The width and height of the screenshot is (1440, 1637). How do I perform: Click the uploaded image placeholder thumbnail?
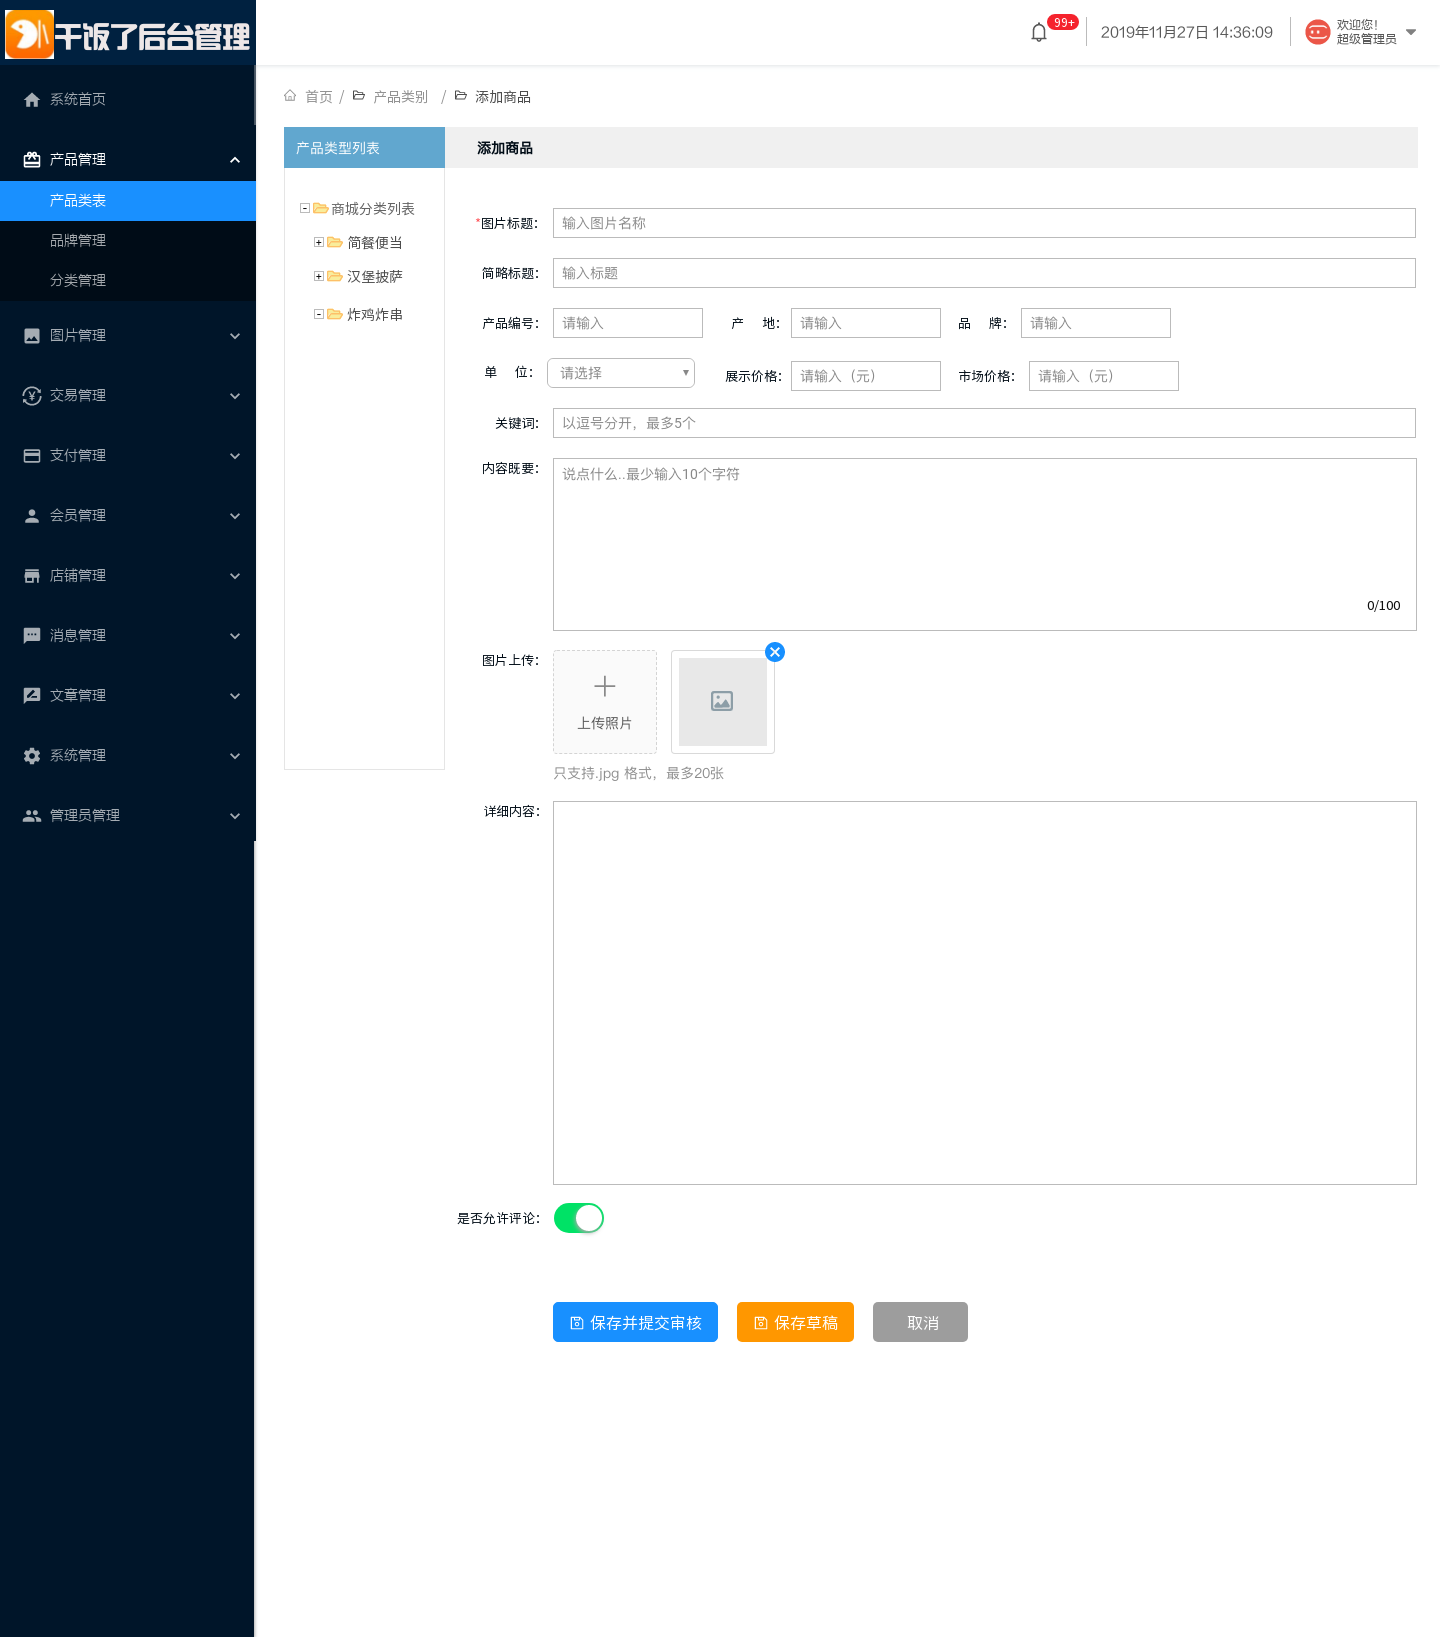coord(723,702)
